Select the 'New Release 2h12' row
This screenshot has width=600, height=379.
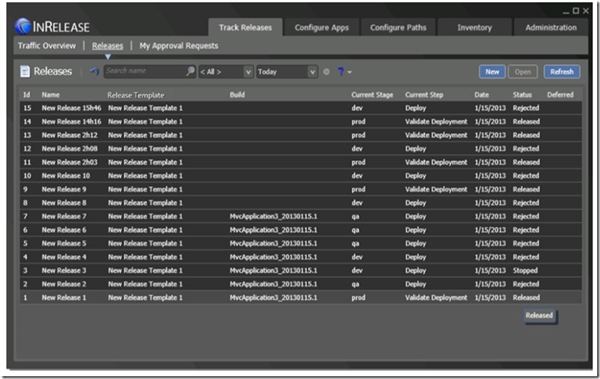pyautogui.click(x=301, y=135)
